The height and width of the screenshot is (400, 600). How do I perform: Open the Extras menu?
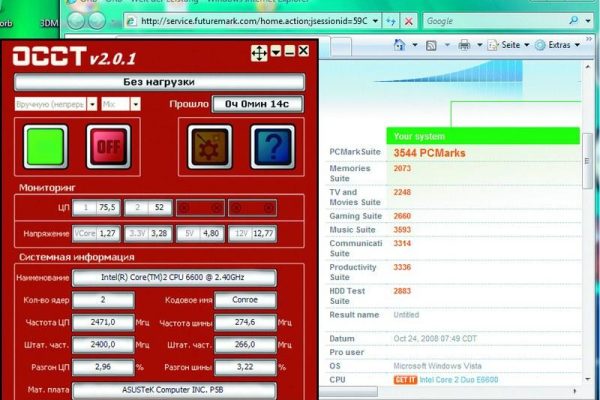pos(558,45)
